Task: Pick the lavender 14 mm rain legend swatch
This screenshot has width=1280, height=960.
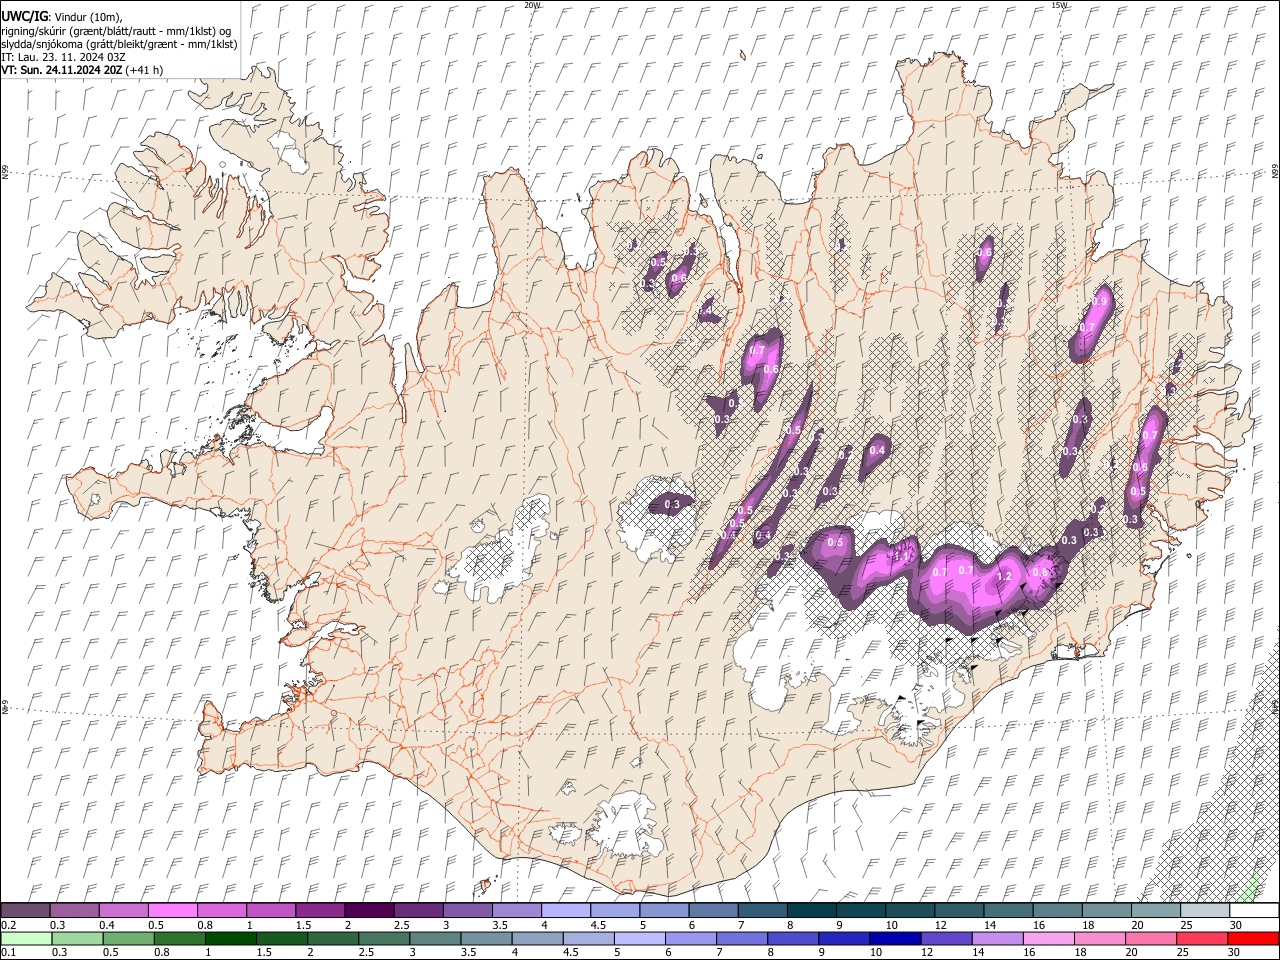Action: pos(997,938)
